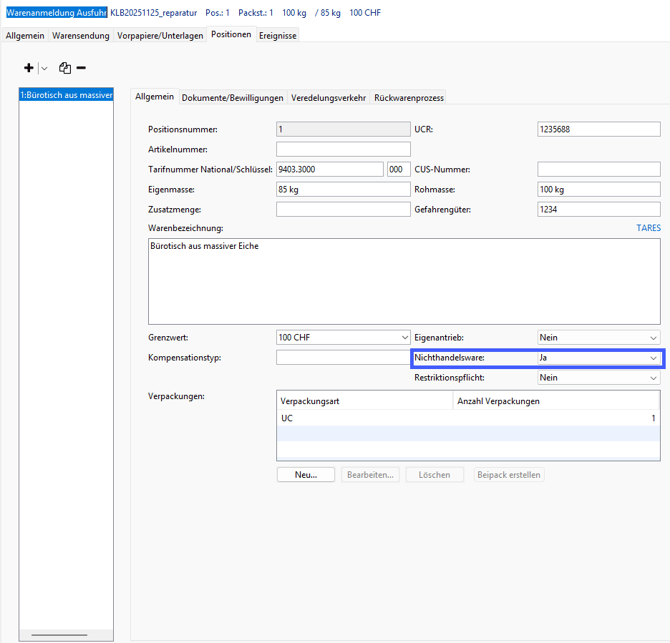Viewport: 670px width, 643px height.
Task: Click into the Warenbezeichnung text area
Action: [x=404, y=280]
